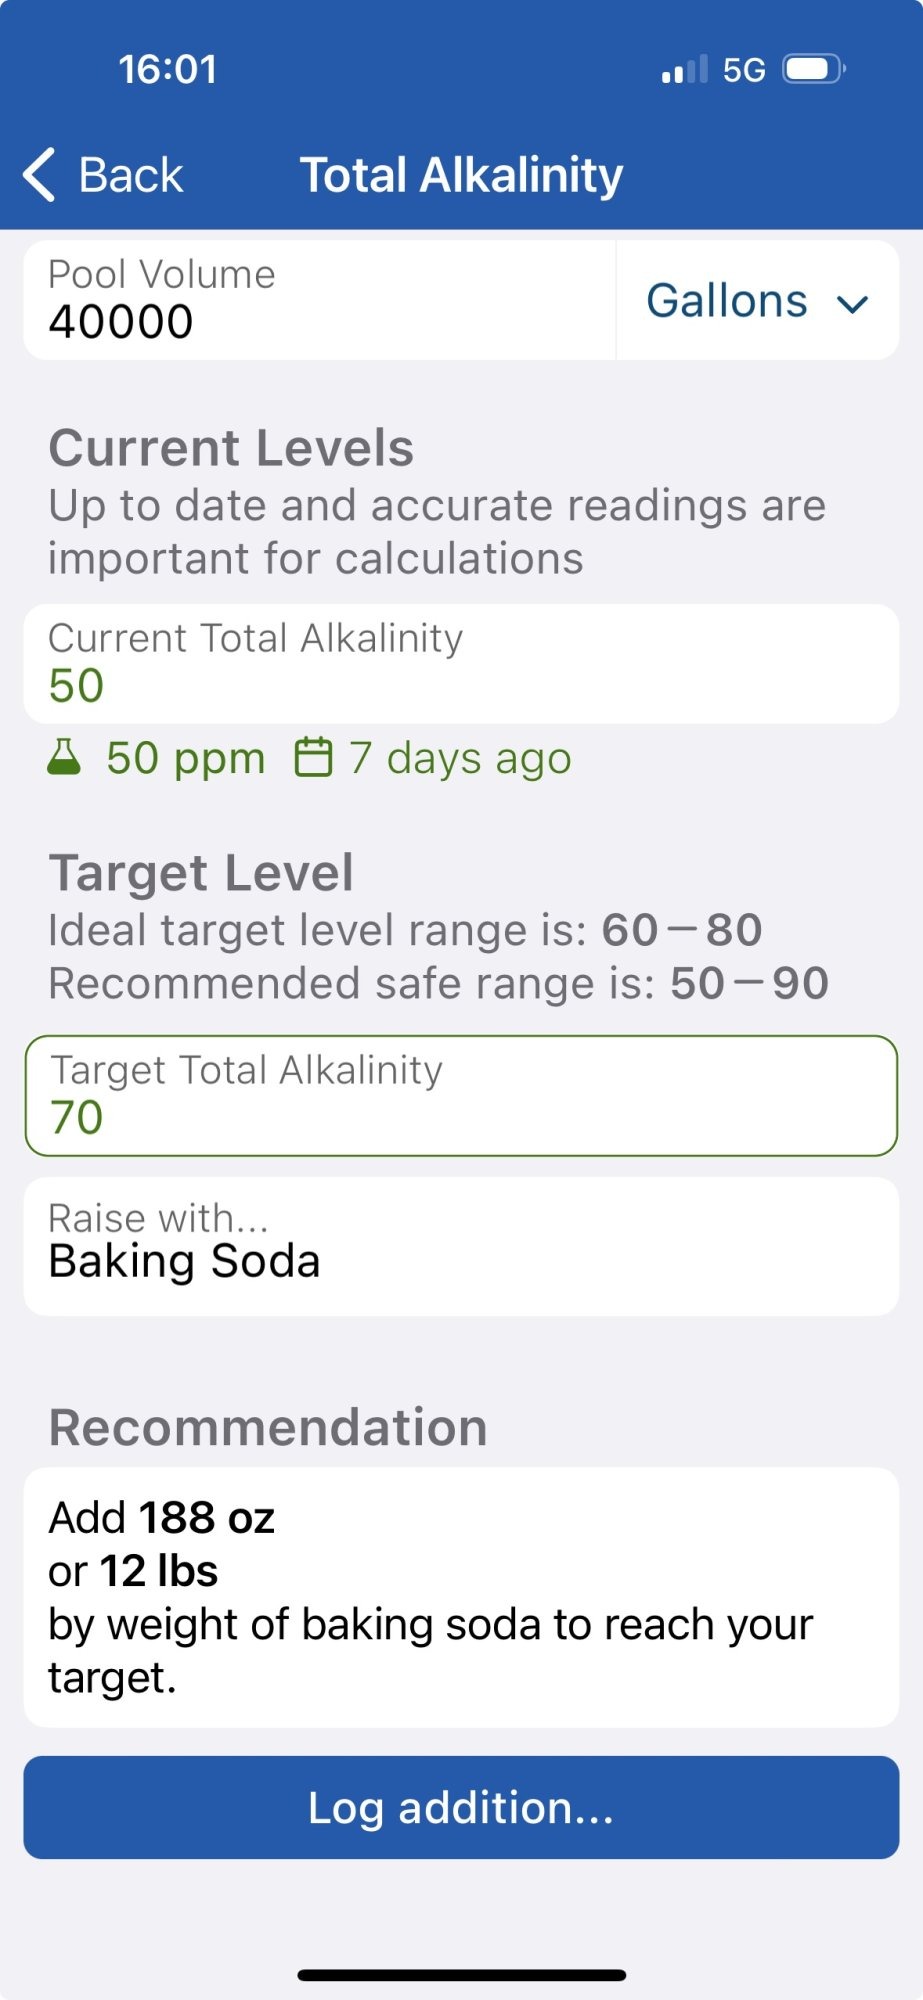Edit the Pool Volume field 40000
The width and height of the screenshot is (923, 2000).
320,300
